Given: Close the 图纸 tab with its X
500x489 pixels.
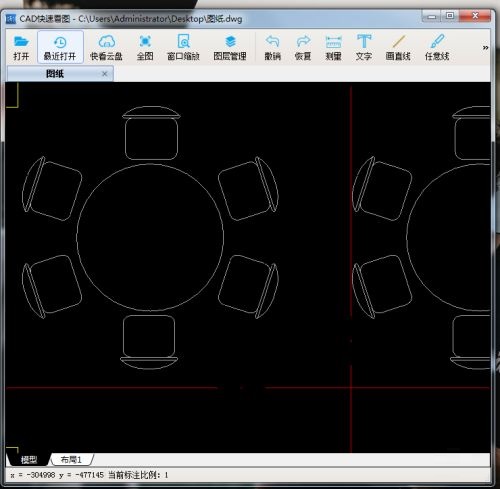Looking at the screenshot, I should (104, 74).
